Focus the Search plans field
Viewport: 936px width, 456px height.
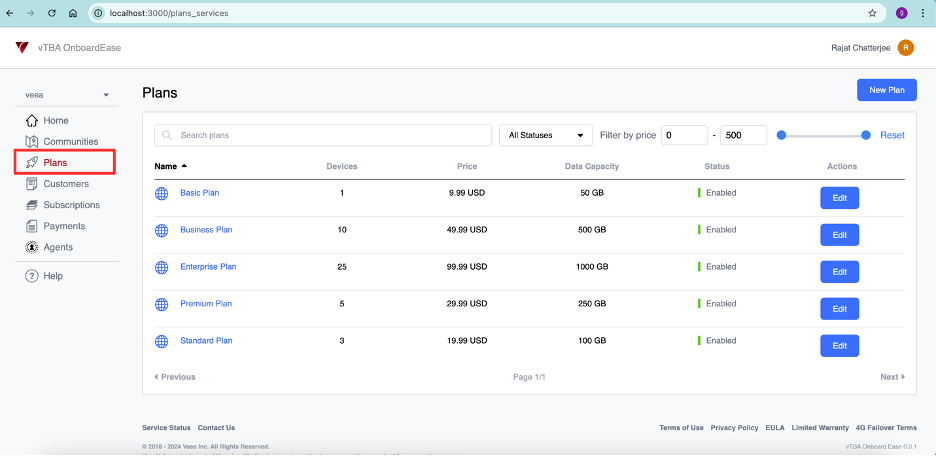click(x=323, y=135)
